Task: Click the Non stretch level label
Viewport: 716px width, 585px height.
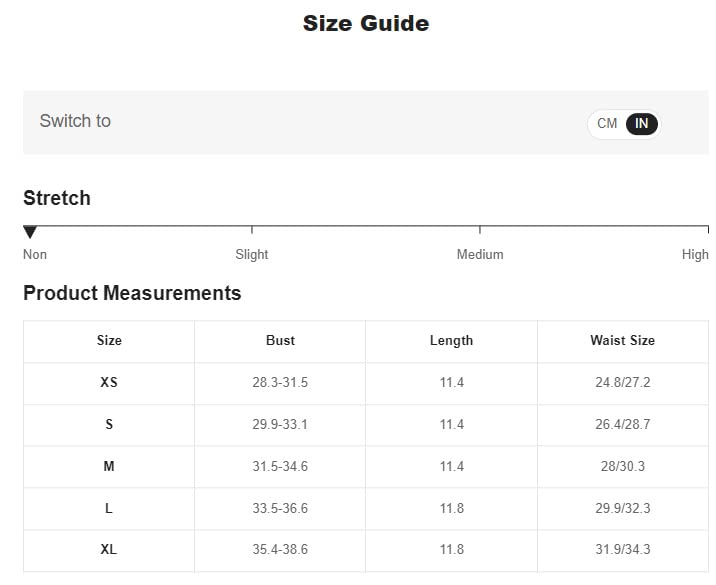Action: [x=35, y=254]
